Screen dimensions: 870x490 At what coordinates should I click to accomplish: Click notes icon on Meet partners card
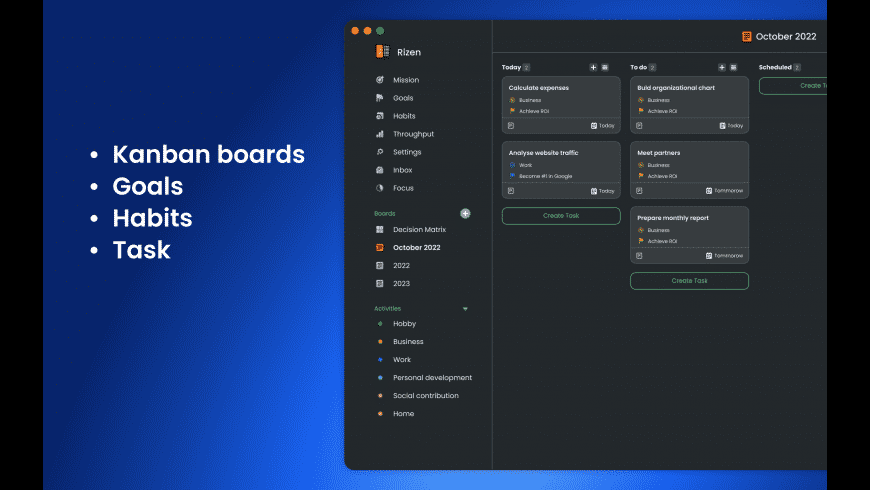pos(639,191)
